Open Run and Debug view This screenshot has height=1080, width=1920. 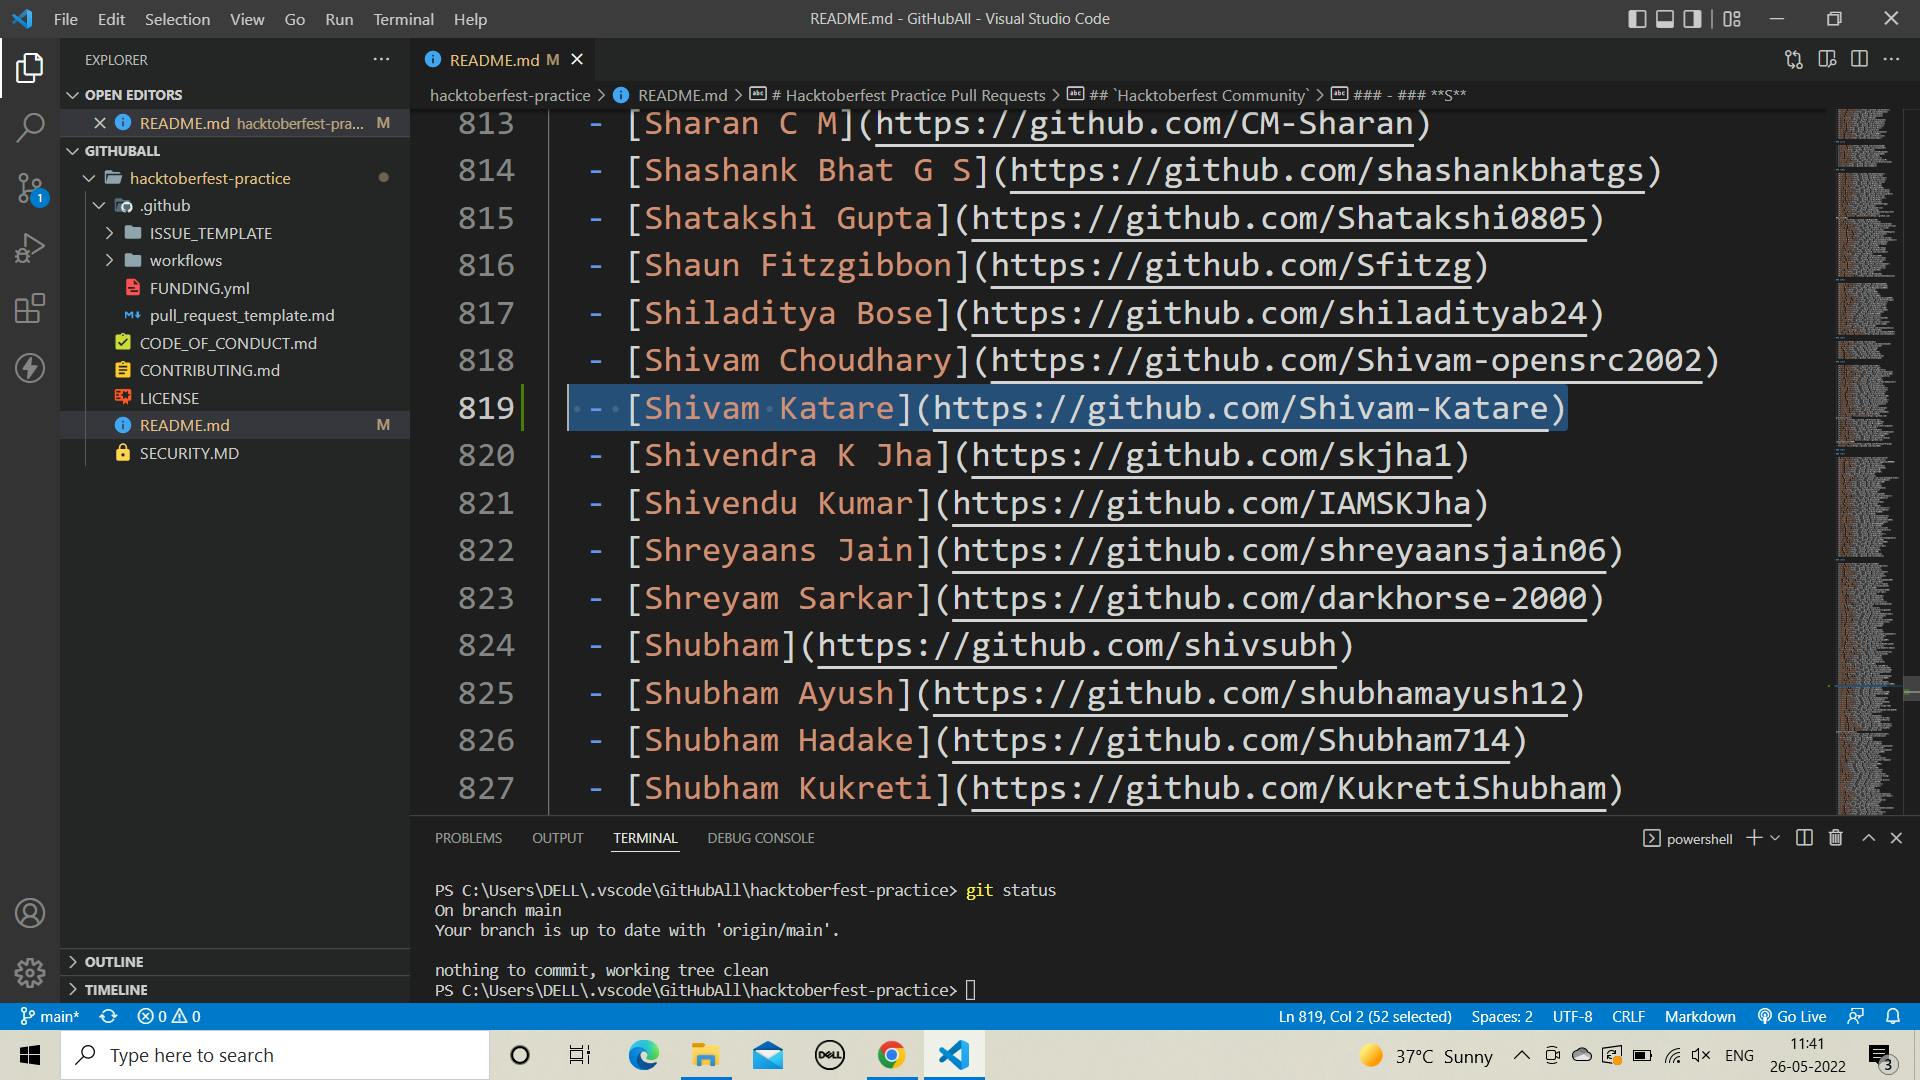[30, 248]
